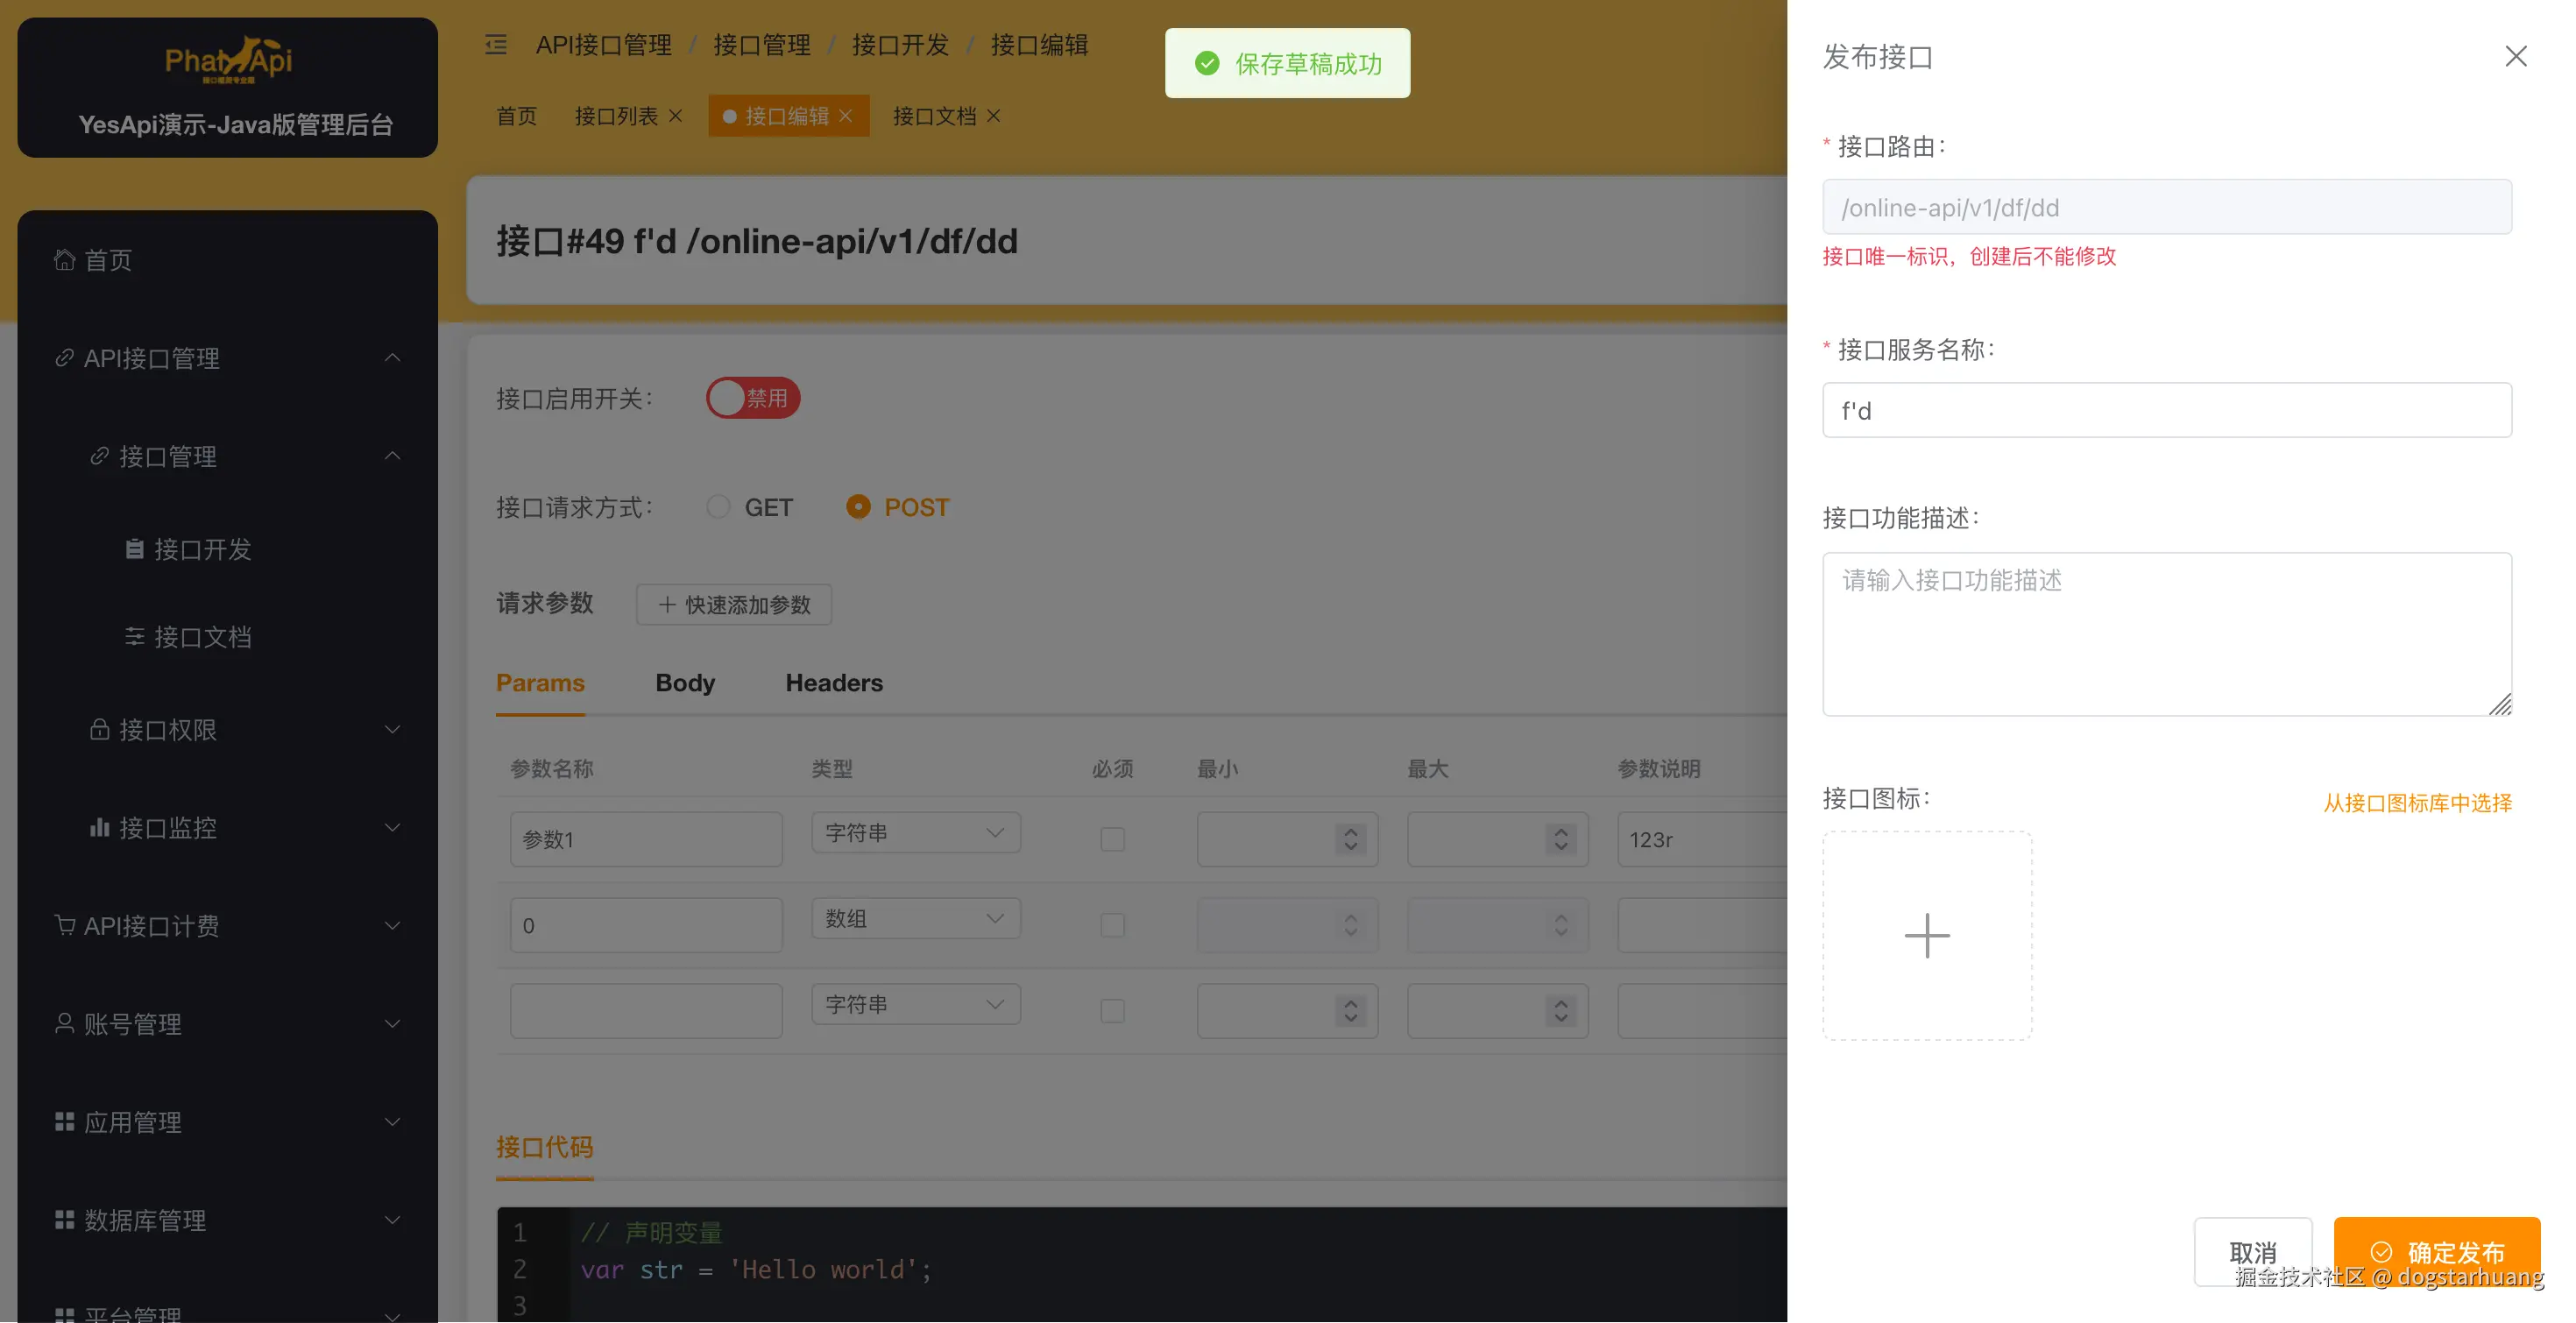Click the API接口计费 shopping cart icon

(x=64, y=925)
